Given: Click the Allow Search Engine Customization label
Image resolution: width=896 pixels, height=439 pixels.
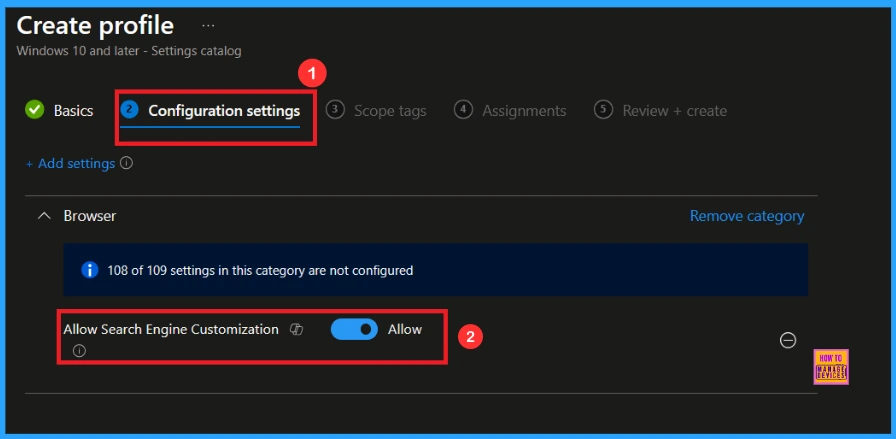Looking at the screenshot, I should tap(171, 329).
